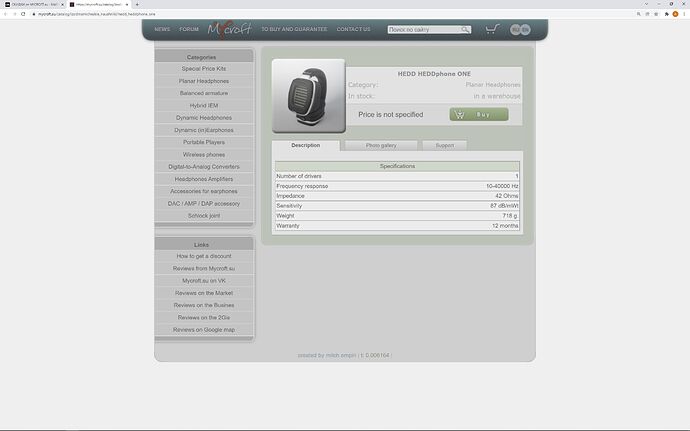Open the CONTACT US page
Image resolution: width=690 pixels, height=431 pixels.
point(353,29)
